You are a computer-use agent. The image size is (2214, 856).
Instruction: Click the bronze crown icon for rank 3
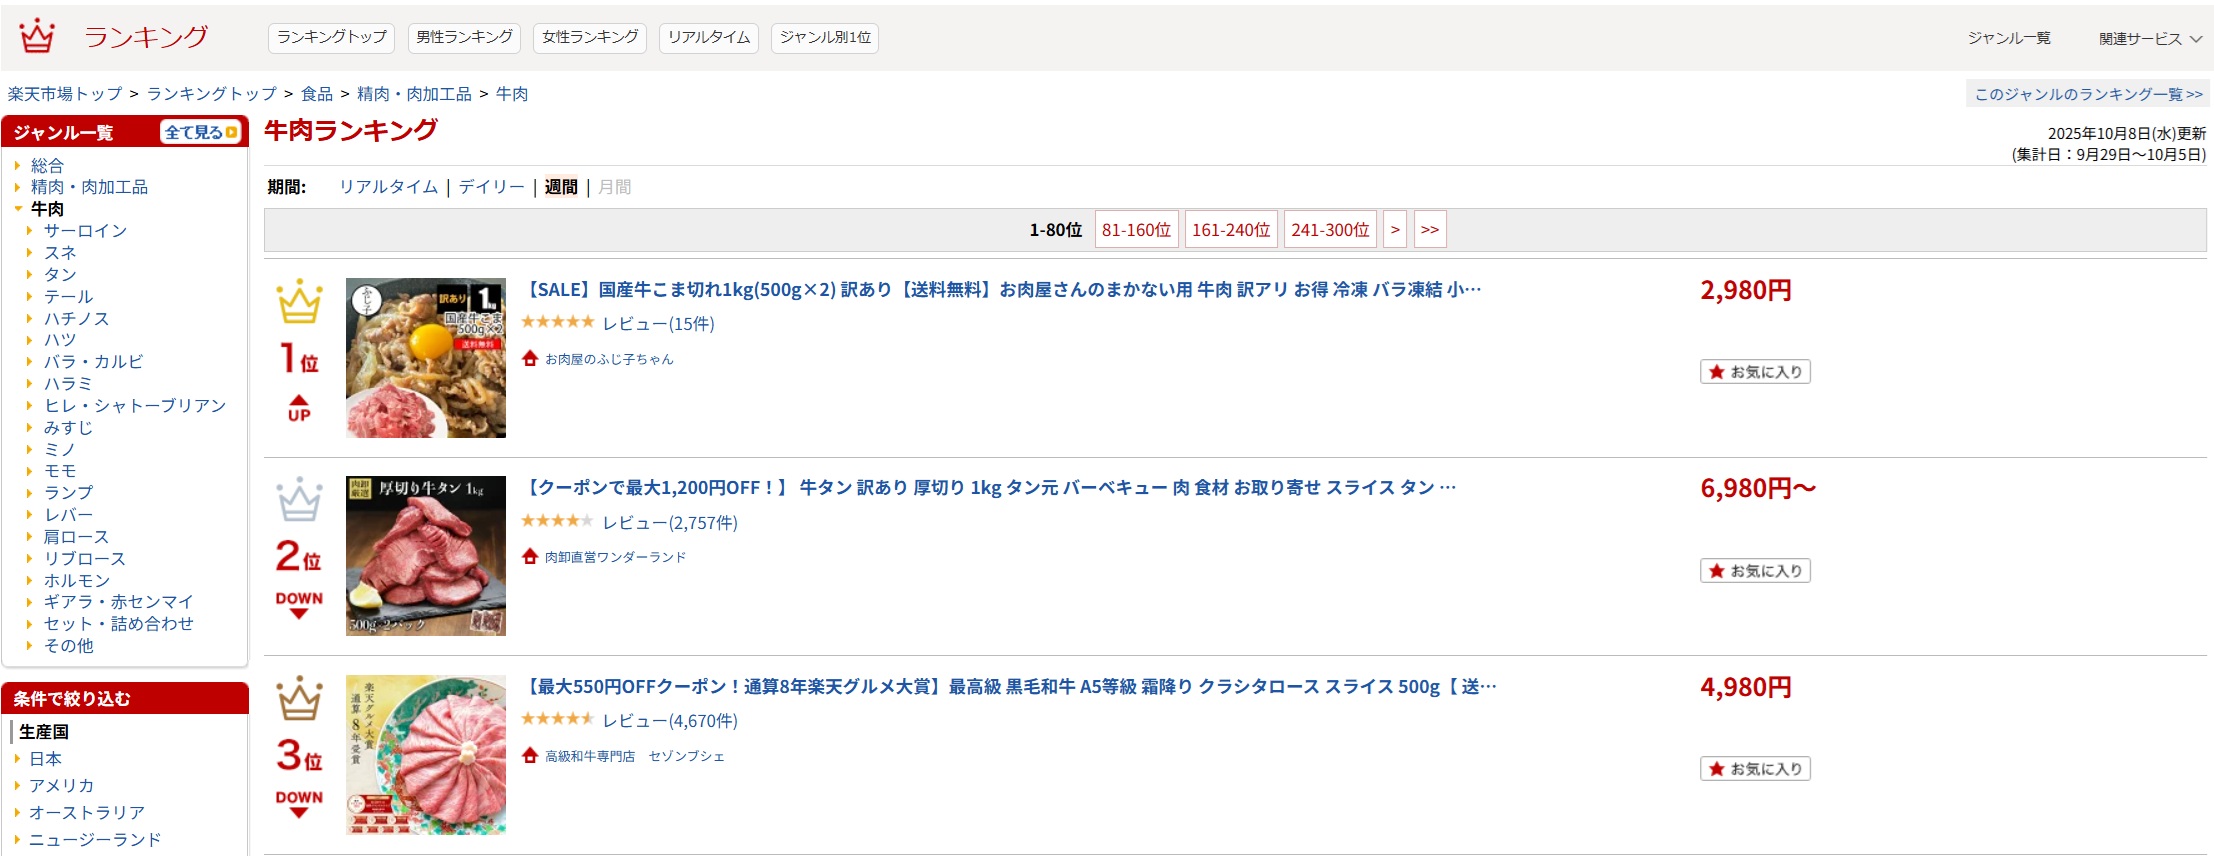point(299,699)
